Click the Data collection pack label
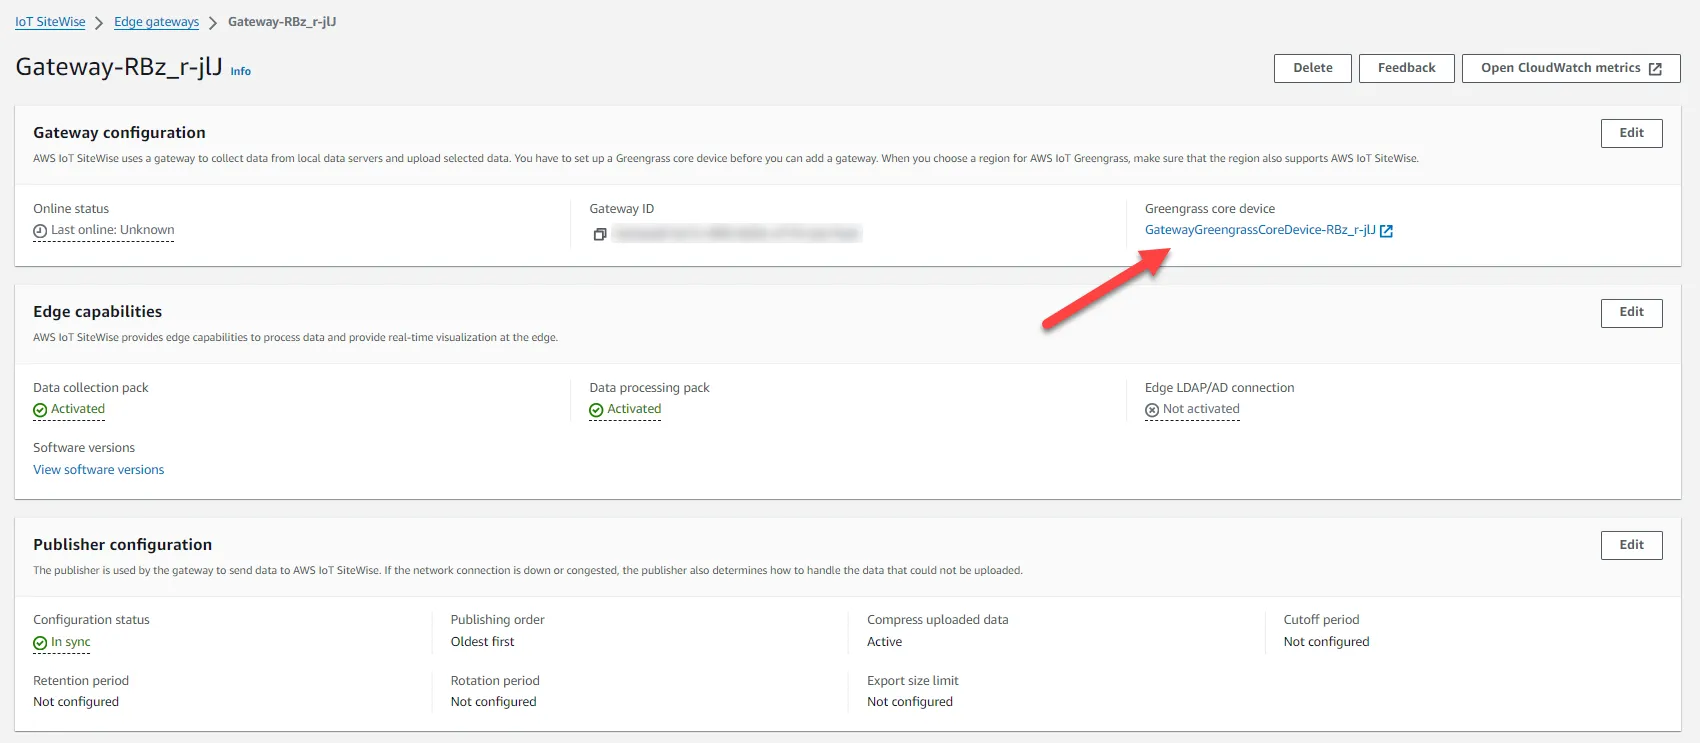Screen dimensions: 1700x743 tap(90, 388)
